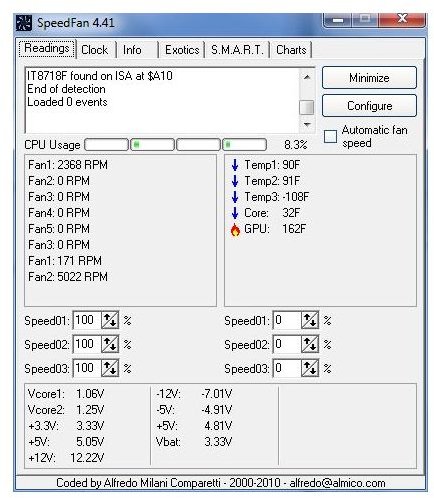Click the alfredo@almico.com status bar text
This screenshot has height=498, width=434.
(337, 483)
